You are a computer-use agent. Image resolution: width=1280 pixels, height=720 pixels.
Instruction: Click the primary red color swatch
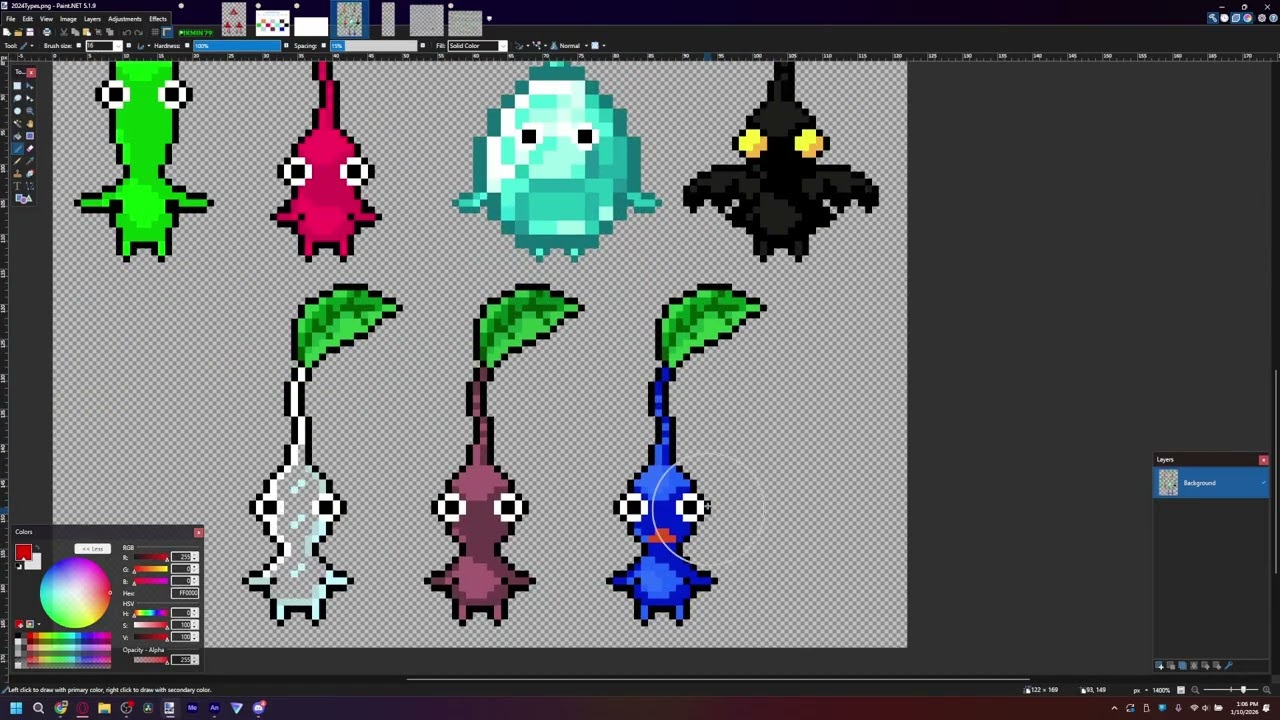[23, 552]
